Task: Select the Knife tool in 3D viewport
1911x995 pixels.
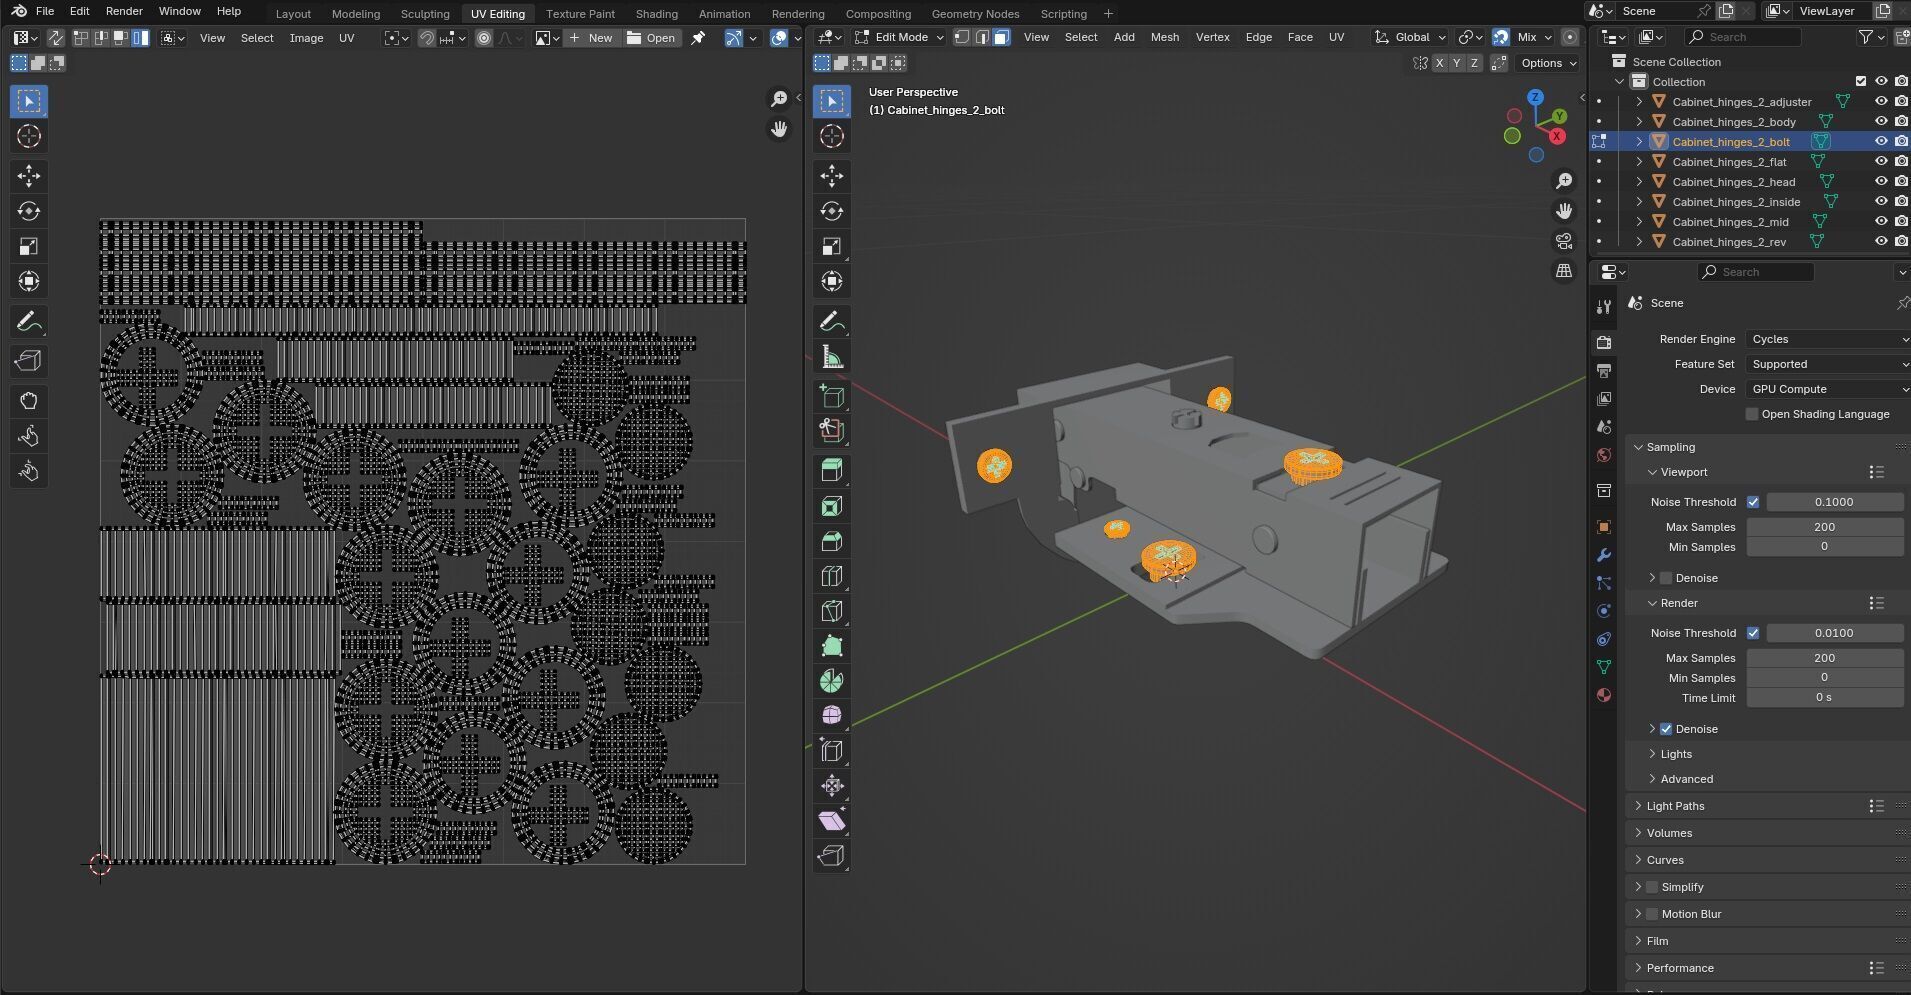Action: point(831,611)
